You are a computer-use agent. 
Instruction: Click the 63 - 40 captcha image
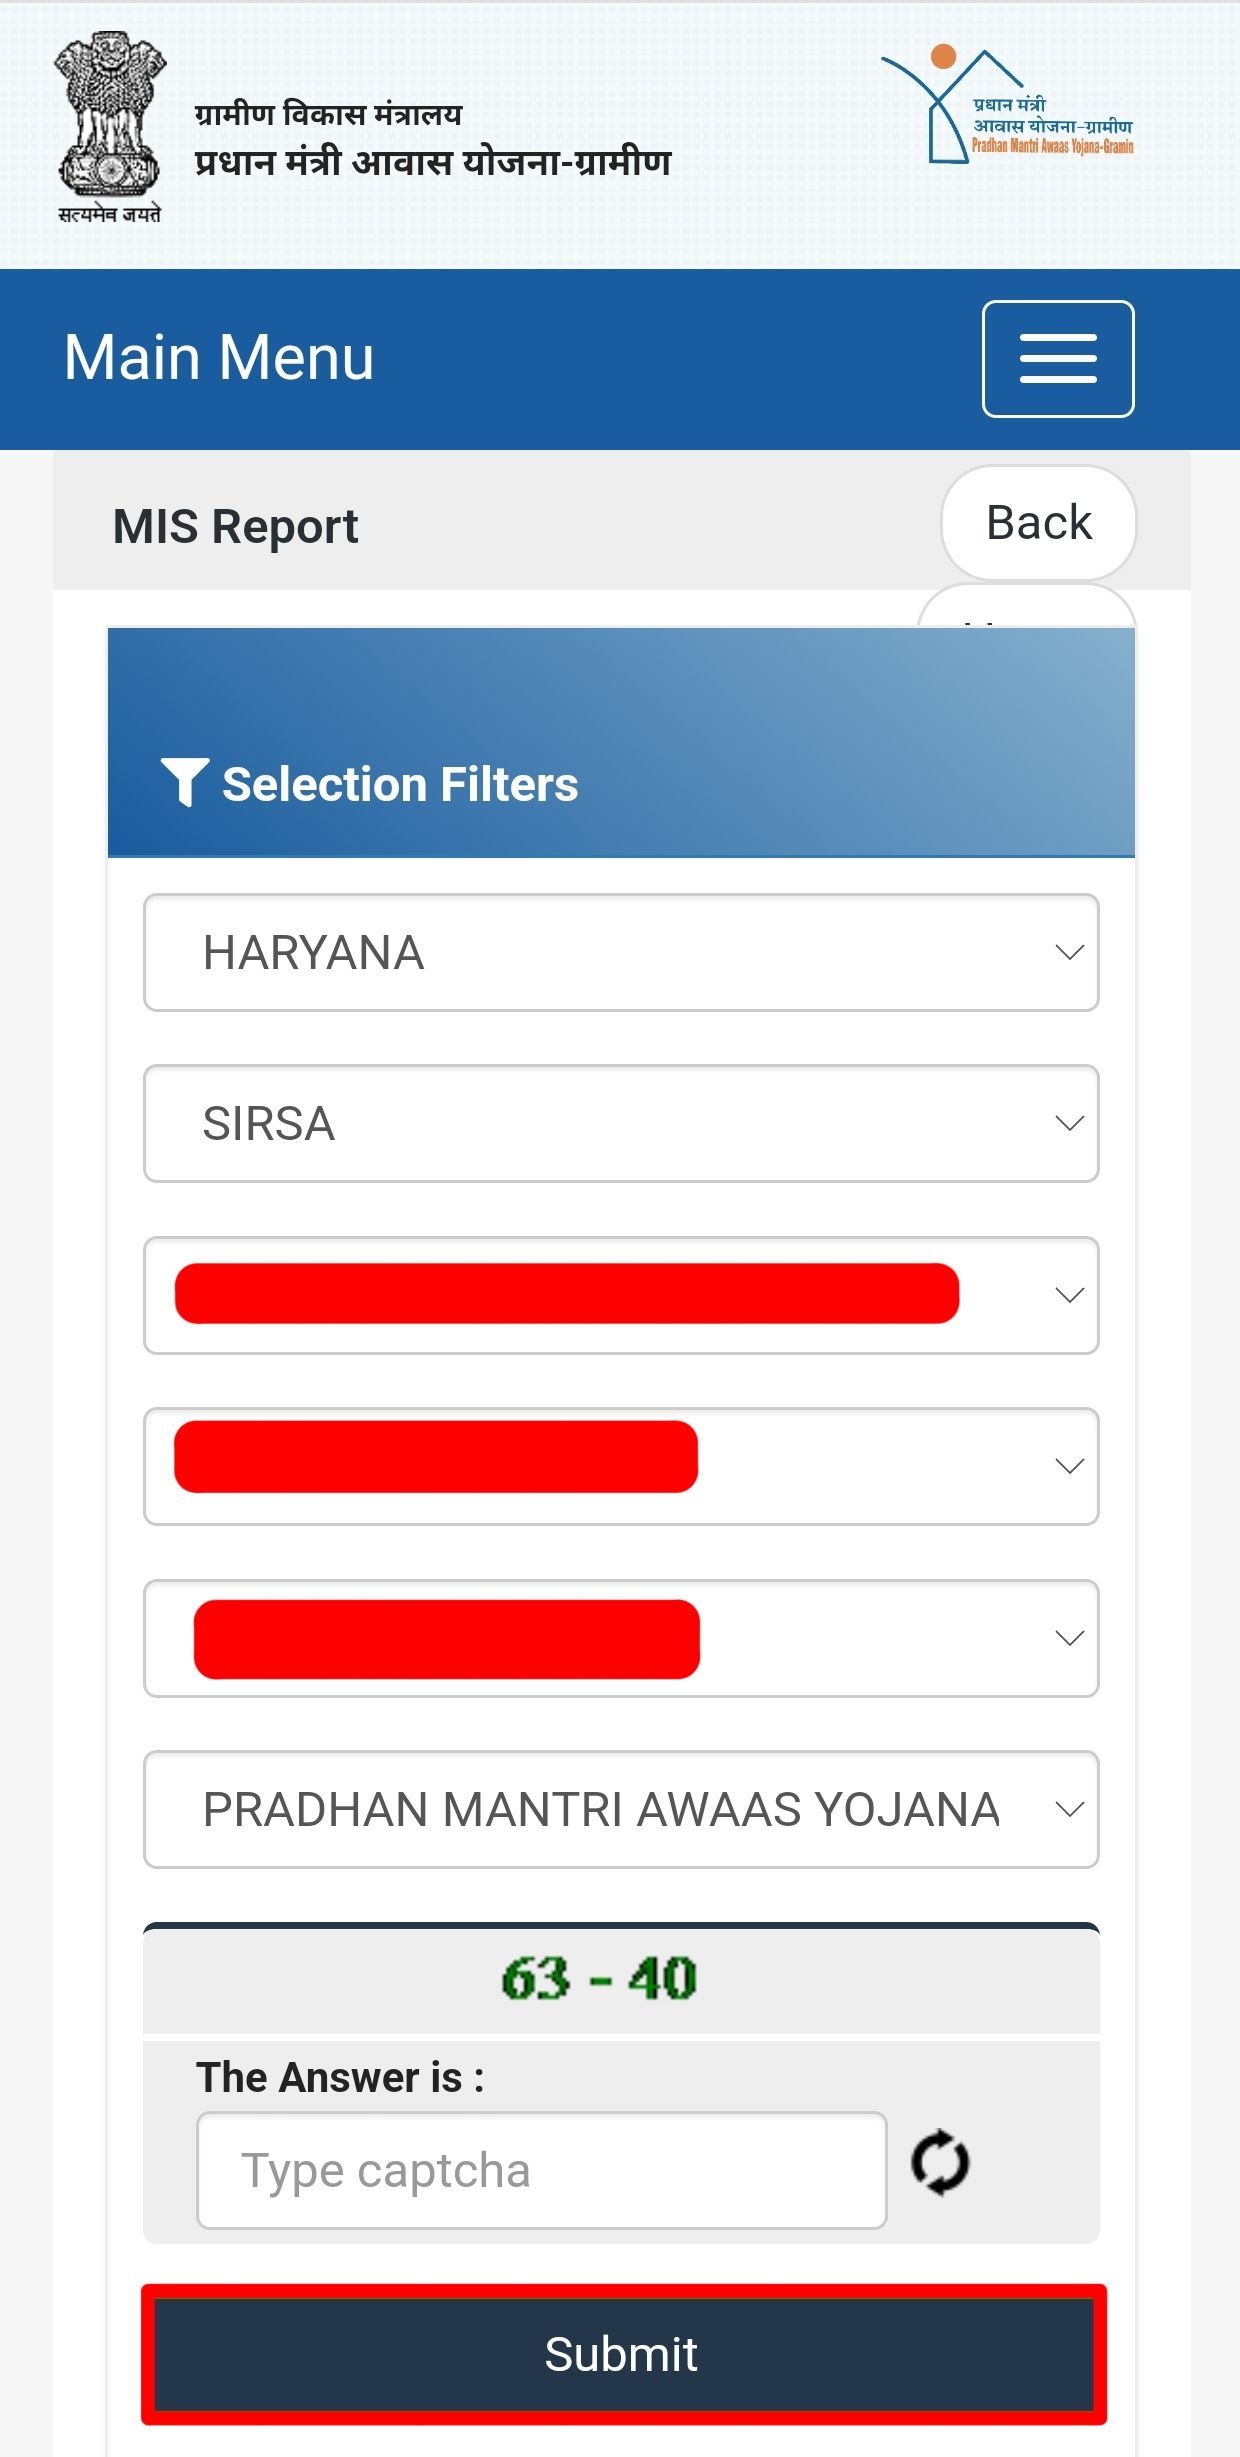pyautogui.click(x=599, y=1978)
